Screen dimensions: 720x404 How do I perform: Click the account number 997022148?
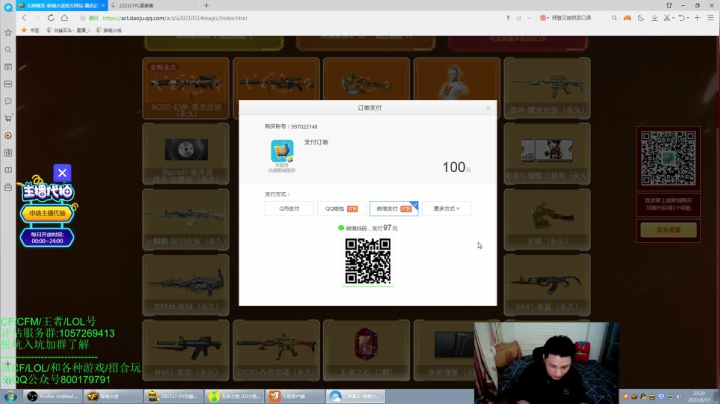pos(304,127)
